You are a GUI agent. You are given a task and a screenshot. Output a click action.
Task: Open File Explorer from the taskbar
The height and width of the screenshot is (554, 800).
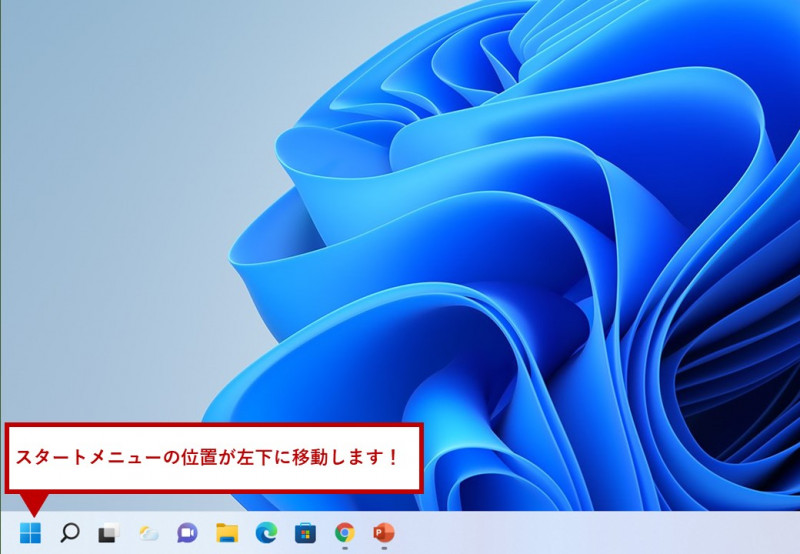pyautogui.click(x=227, y=533)
